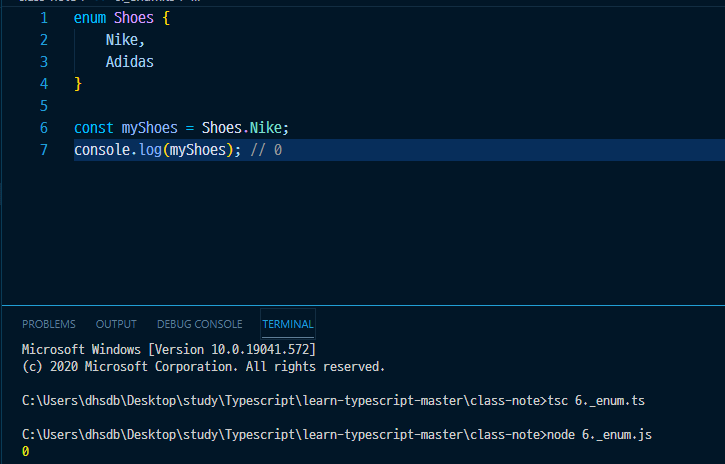
Task: Click the yellow '0' terminal output
Action: [x=25, y=452]
